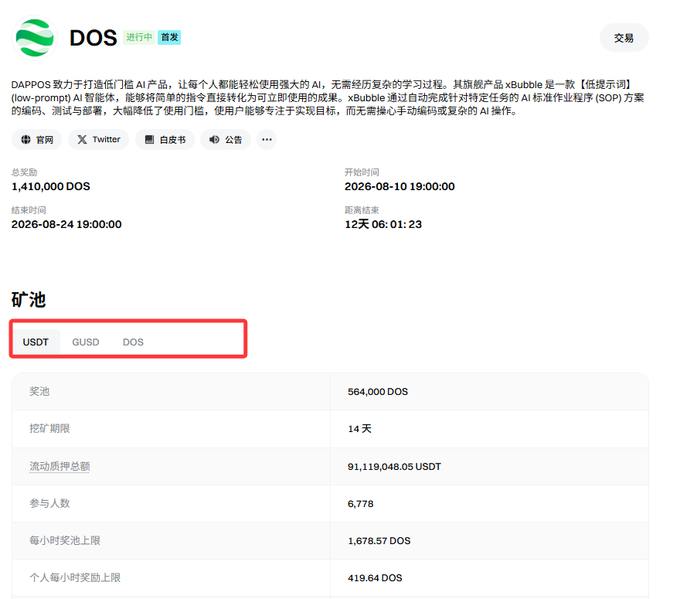The width and height of the screenshot is (680, 599).
Task: Click the 首发 badge
Action: pyautogui.click(x=169, y=37)
